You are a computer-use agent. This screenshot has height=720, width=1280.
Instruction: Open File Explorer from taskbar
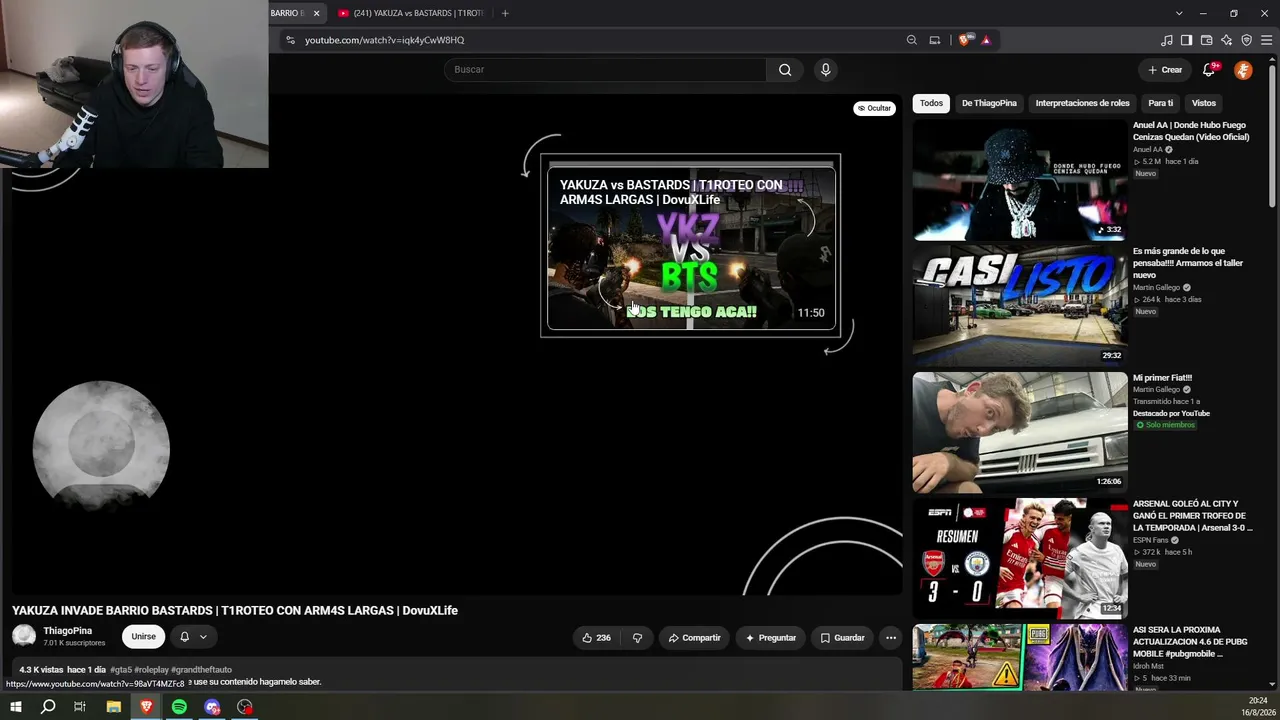coord(114,707)
